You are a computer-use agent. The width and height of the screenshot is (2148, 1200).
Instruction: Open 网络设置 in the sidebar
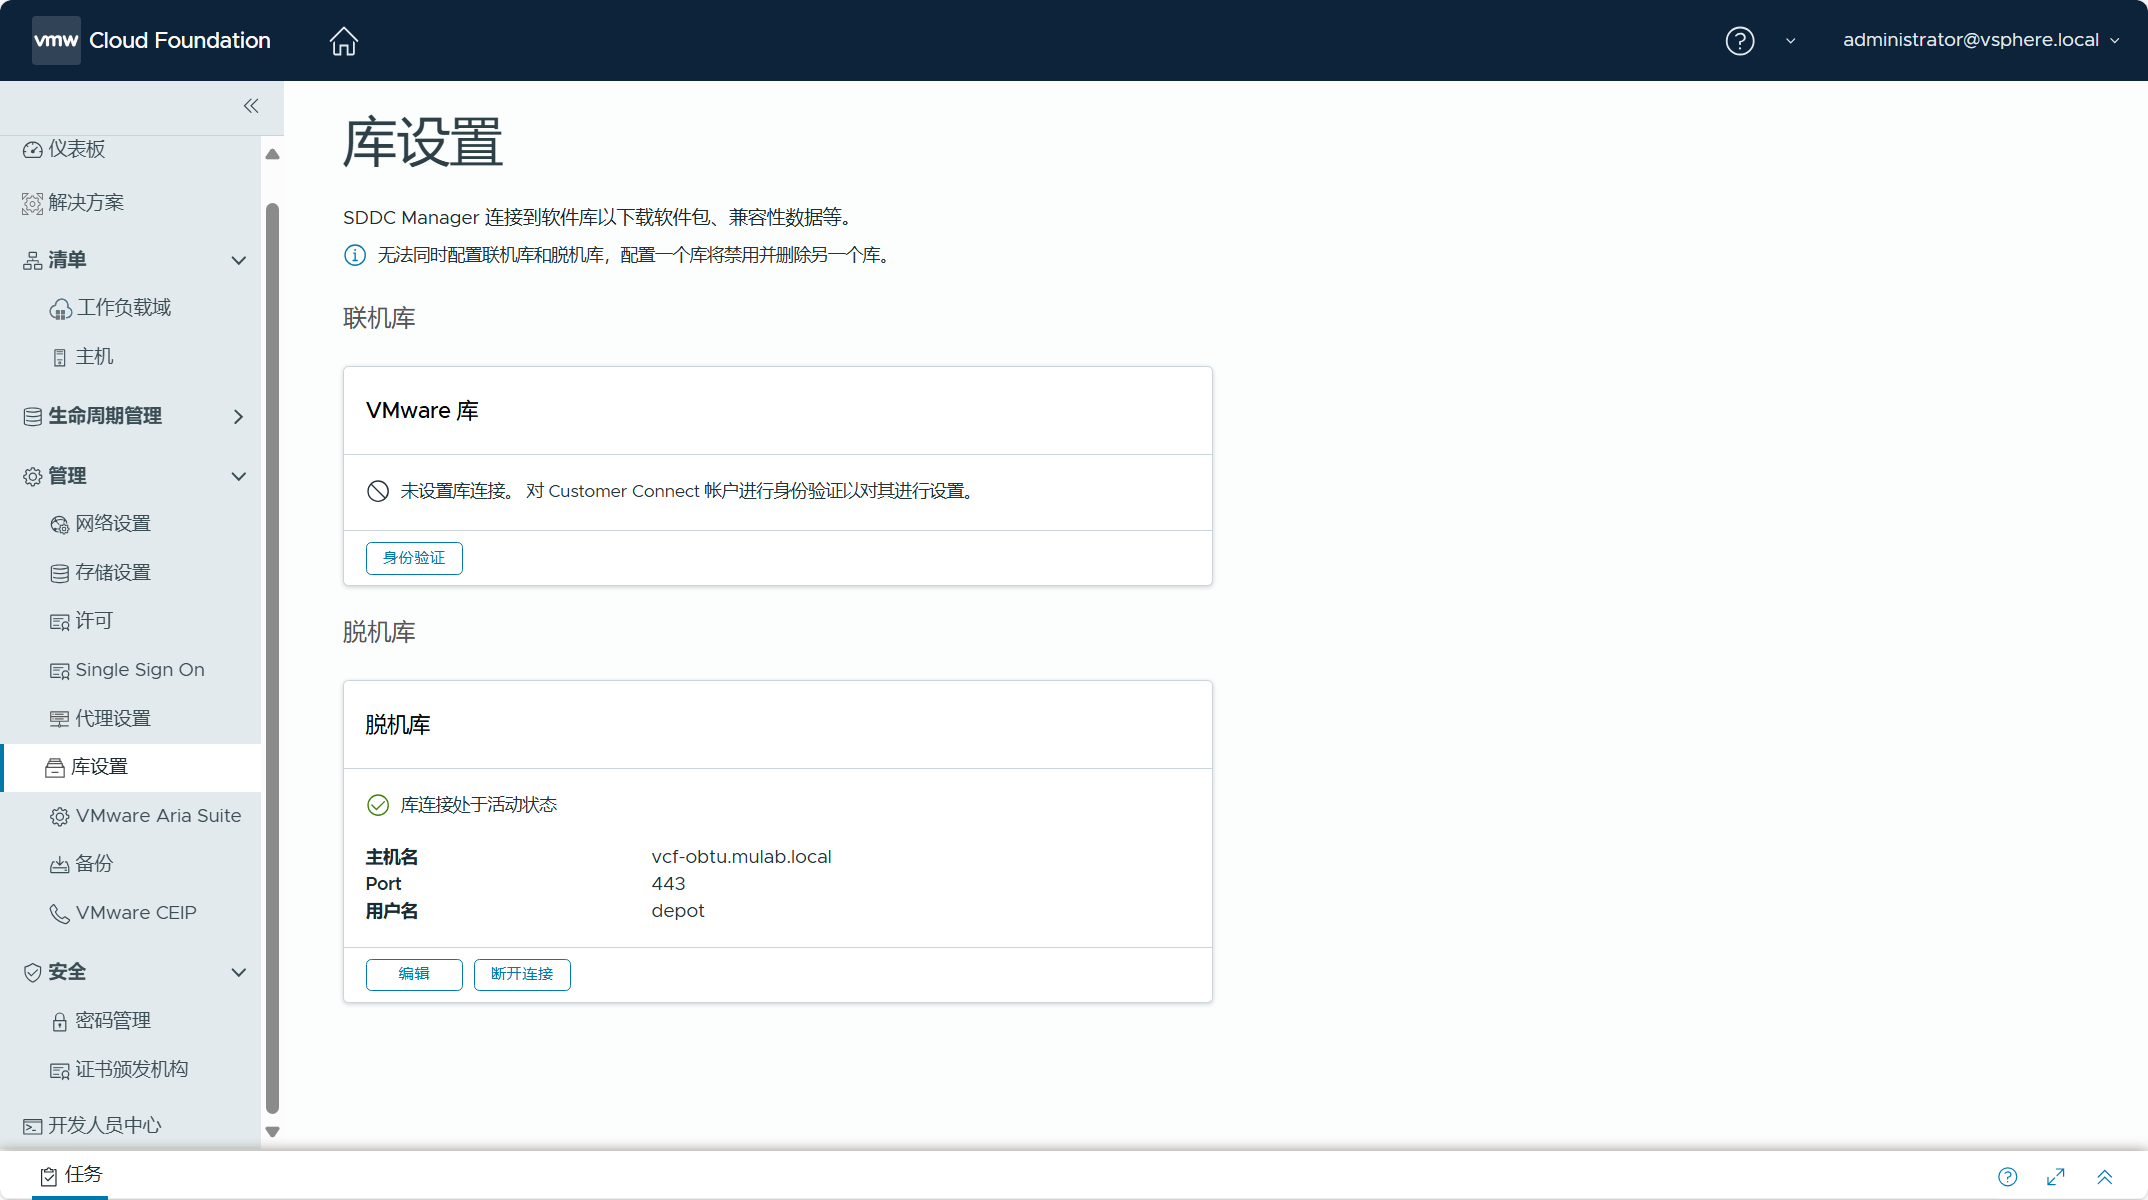click(113, 524)
